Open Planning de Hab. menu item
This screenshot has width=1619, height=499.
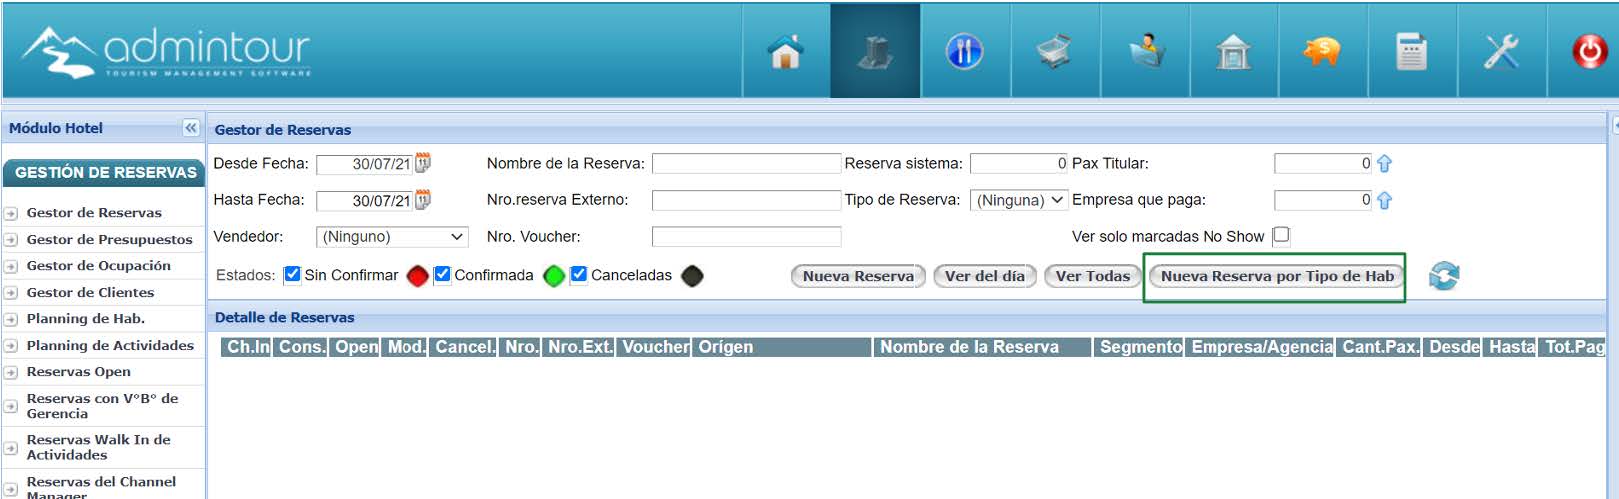[x=85, y=319]
